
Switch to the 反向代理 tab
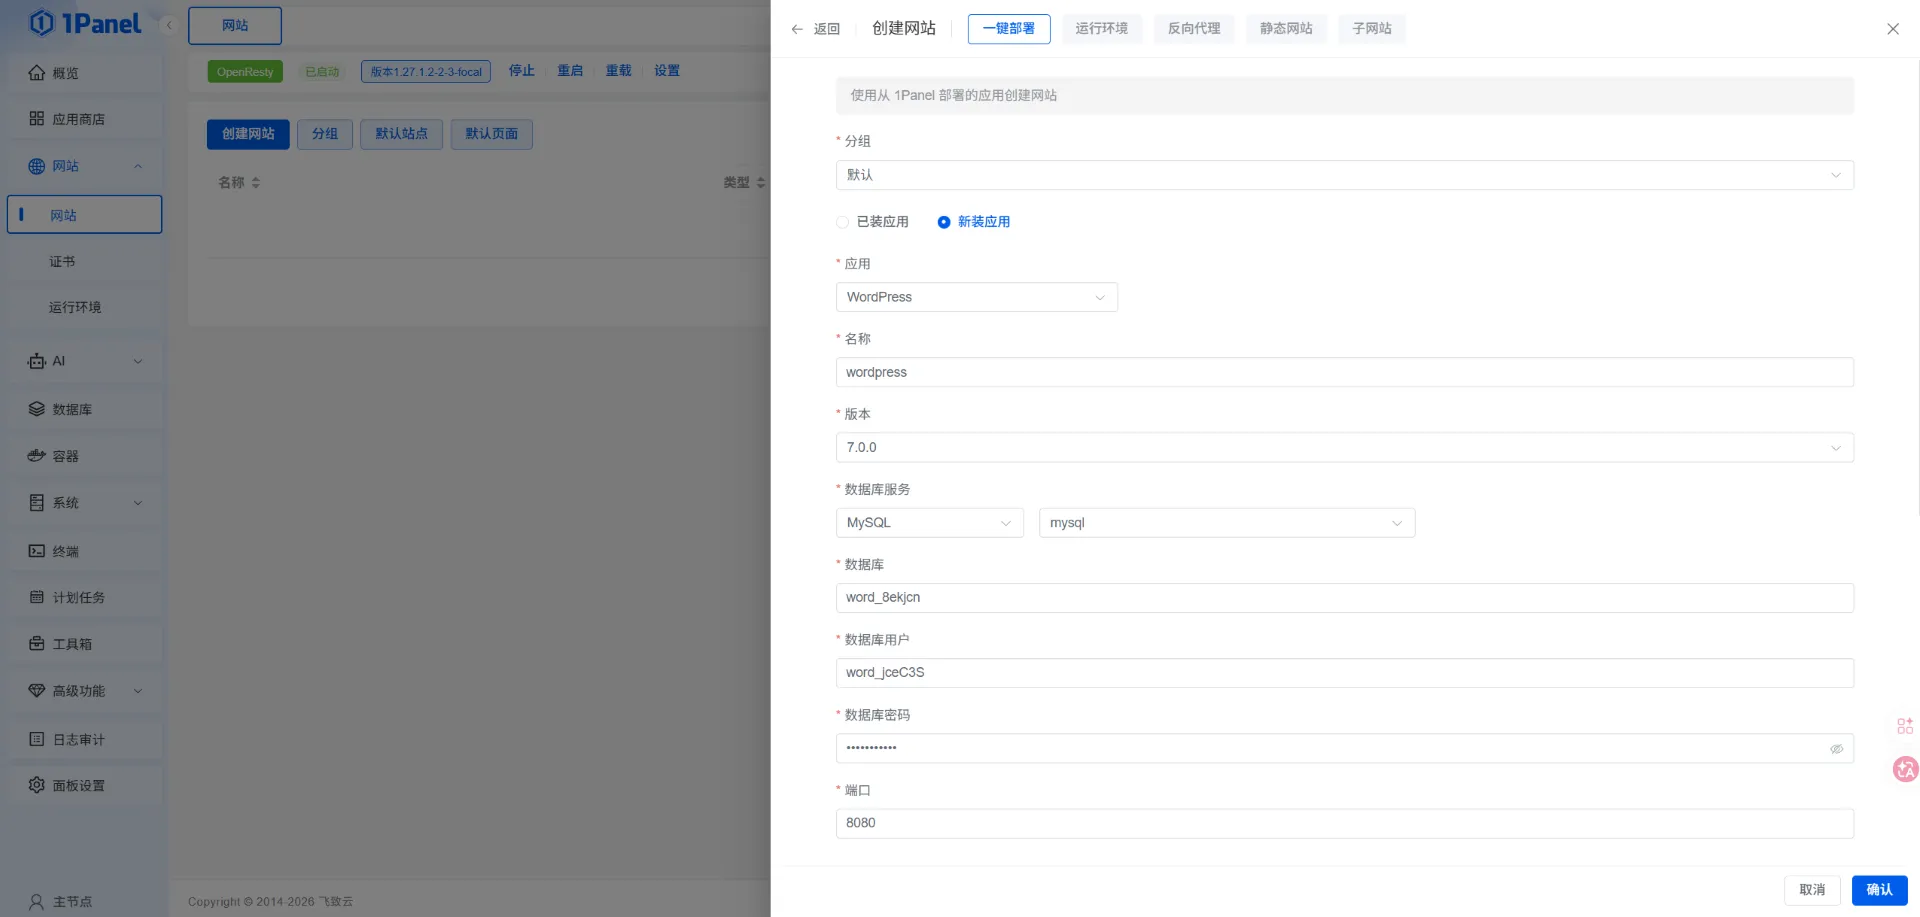pyautogui.click(x=1194, y=29)
